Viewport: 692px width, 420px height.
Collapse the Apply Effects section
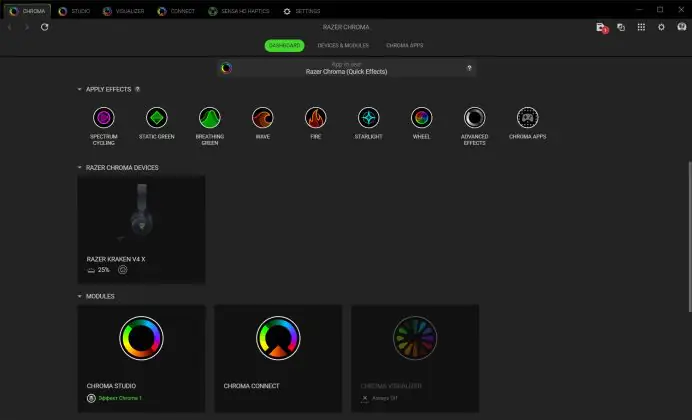[x=79, y=89]
